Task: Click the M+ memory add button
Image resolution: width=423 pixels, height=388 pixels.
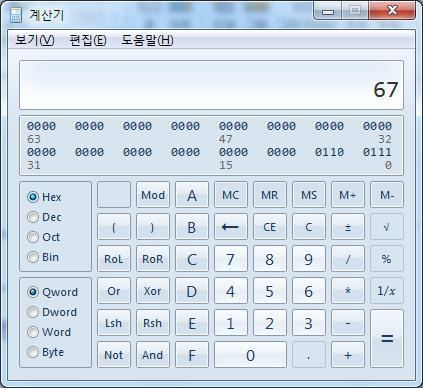Action: point(348,195)
